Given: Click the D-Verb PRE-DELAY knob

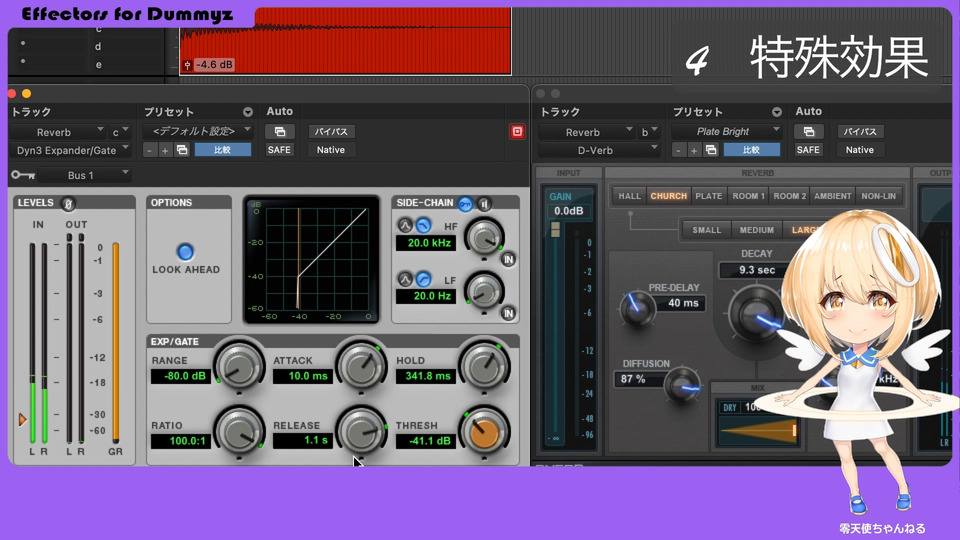Looking at the screenshot, I should click(x=637, y=308).
